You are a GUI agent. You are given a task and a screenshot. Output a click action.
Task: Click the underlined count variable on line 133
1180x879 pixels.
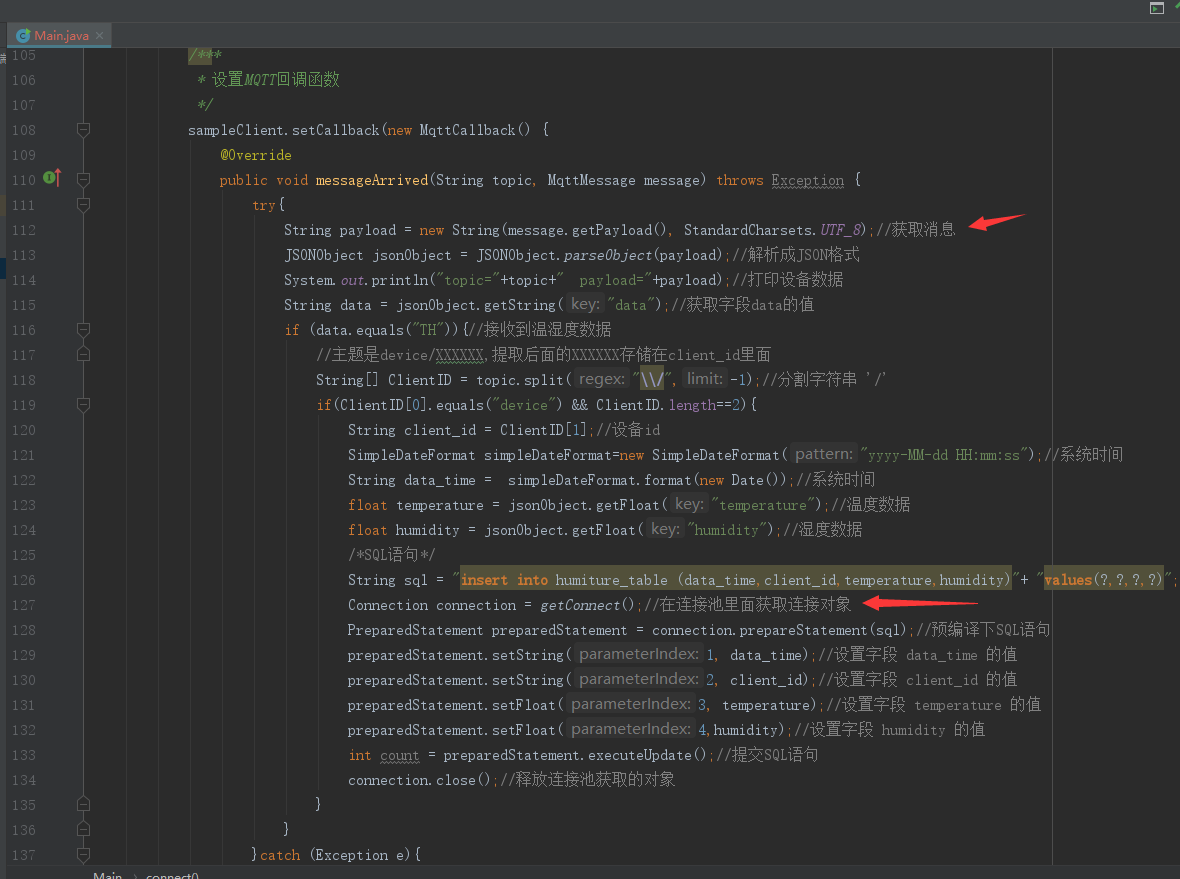[x=399, y=756]
